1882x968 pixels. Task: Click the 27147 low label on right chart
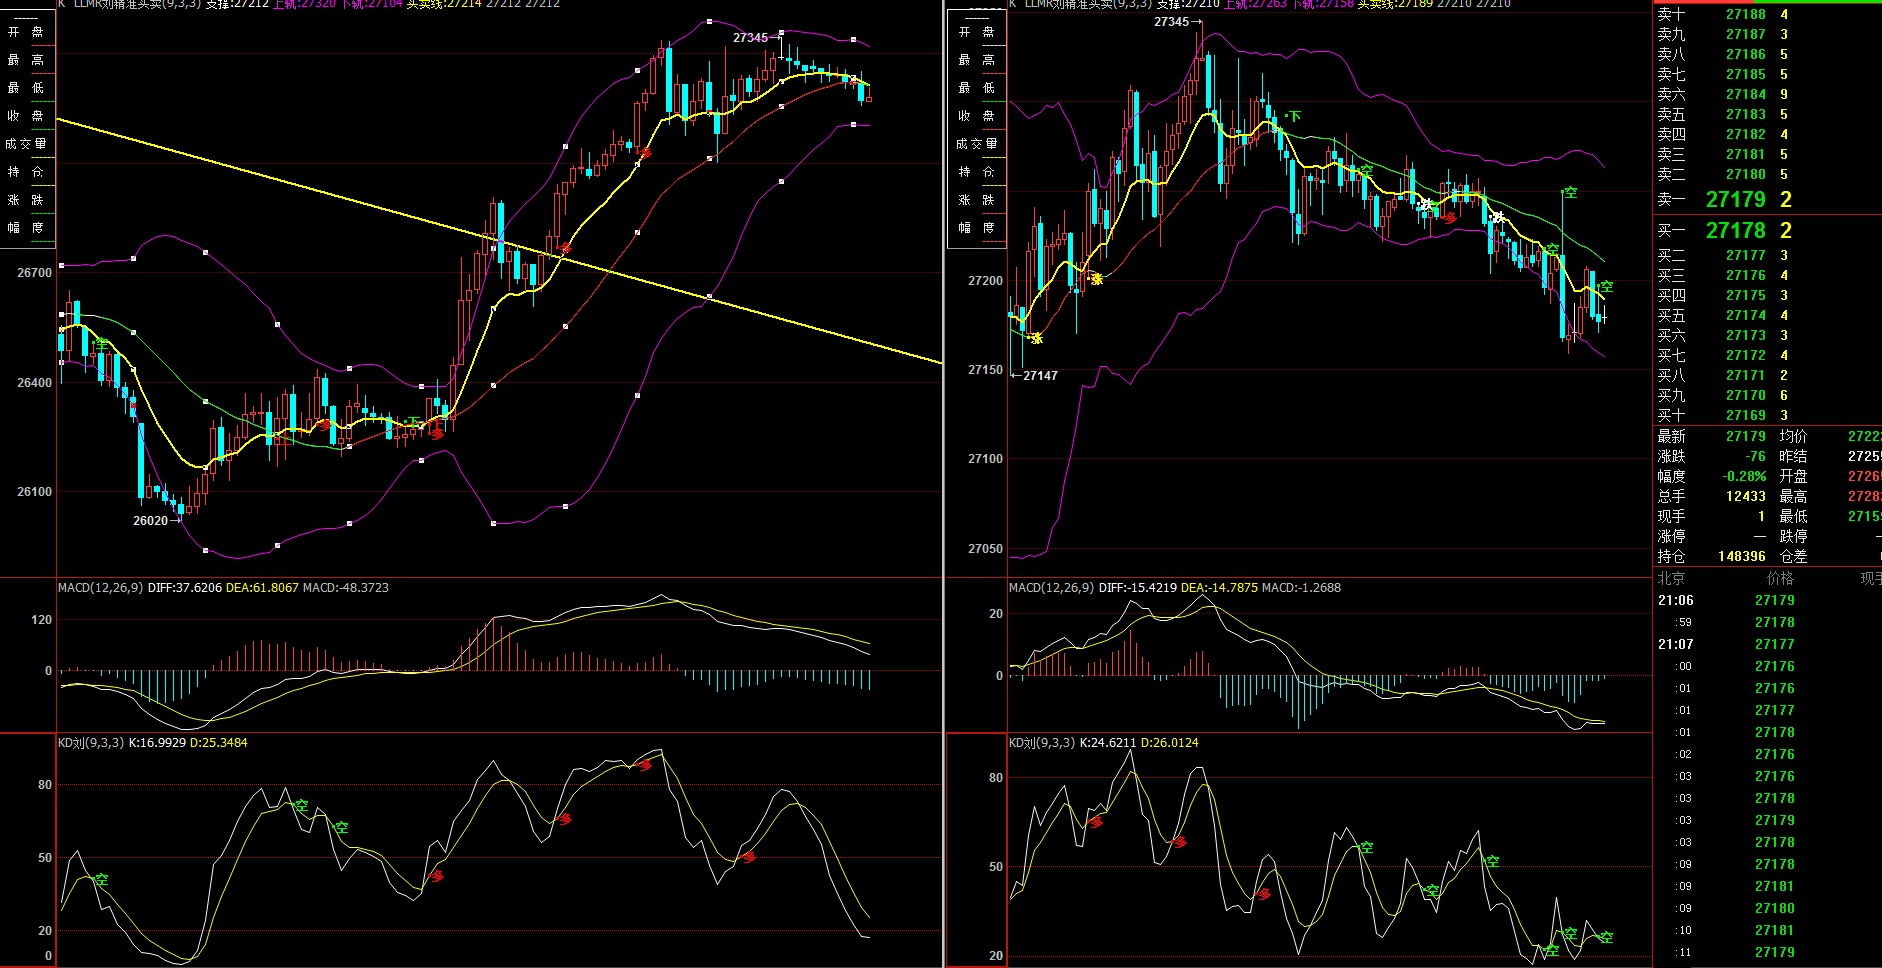pyautogui.click(x=1040, y=376)
